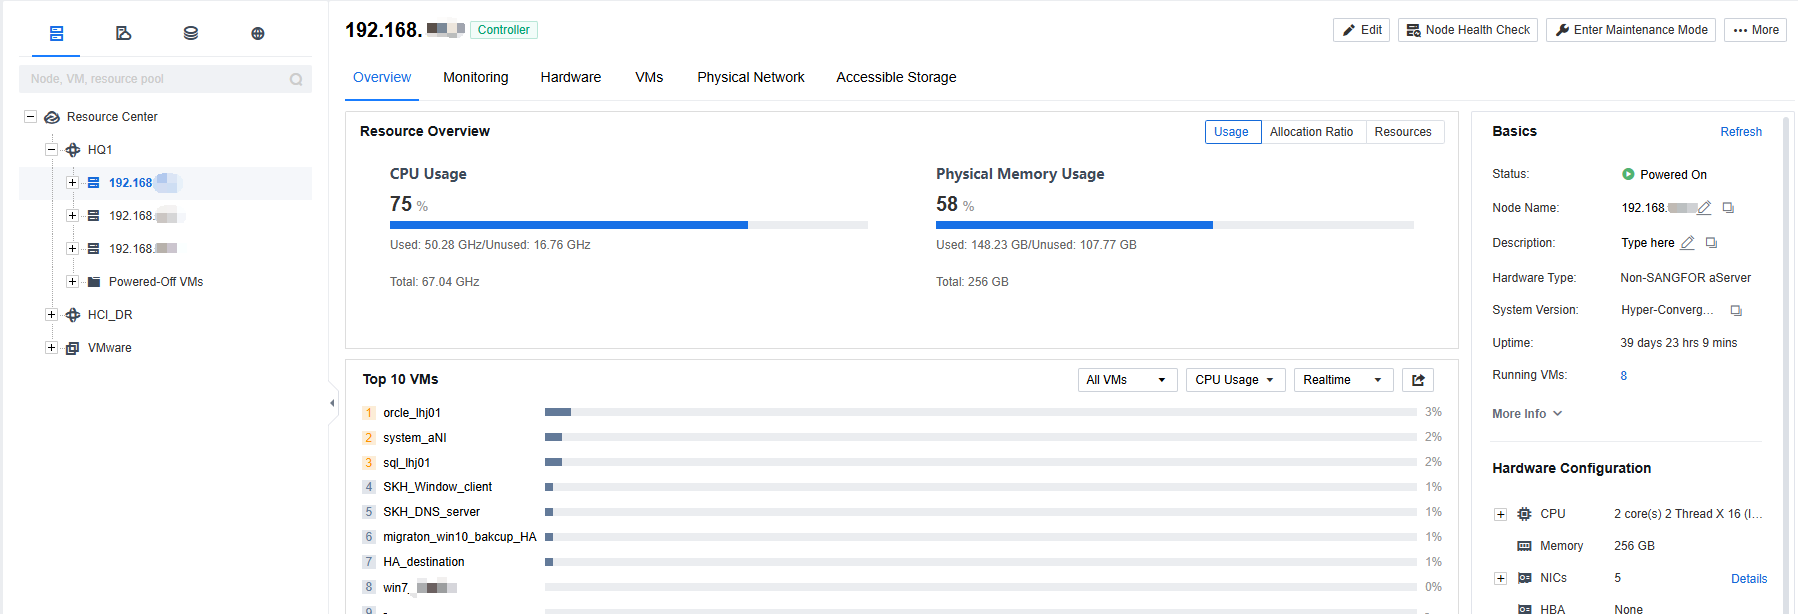Screen dimensions: 1798x614
Task: Click the Edit button
Action: 1361,30
